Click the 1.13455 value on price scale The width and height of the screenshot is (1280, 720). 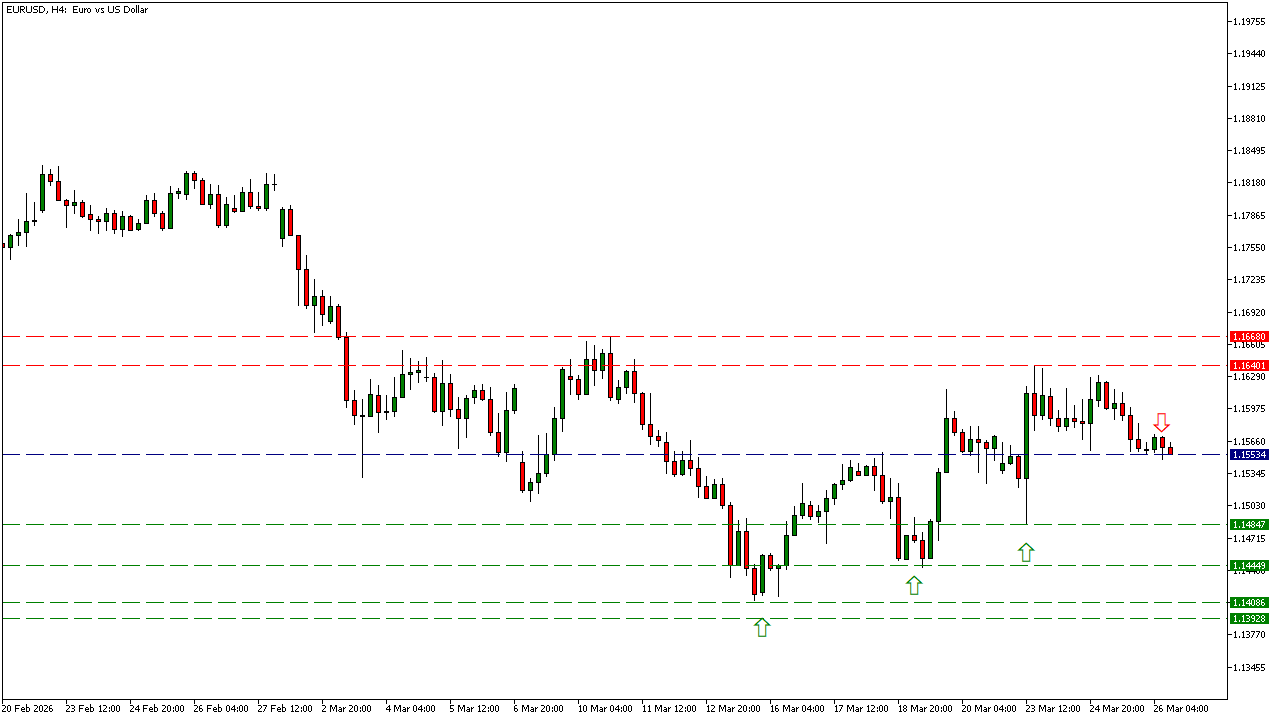(x=1250, y=667)
